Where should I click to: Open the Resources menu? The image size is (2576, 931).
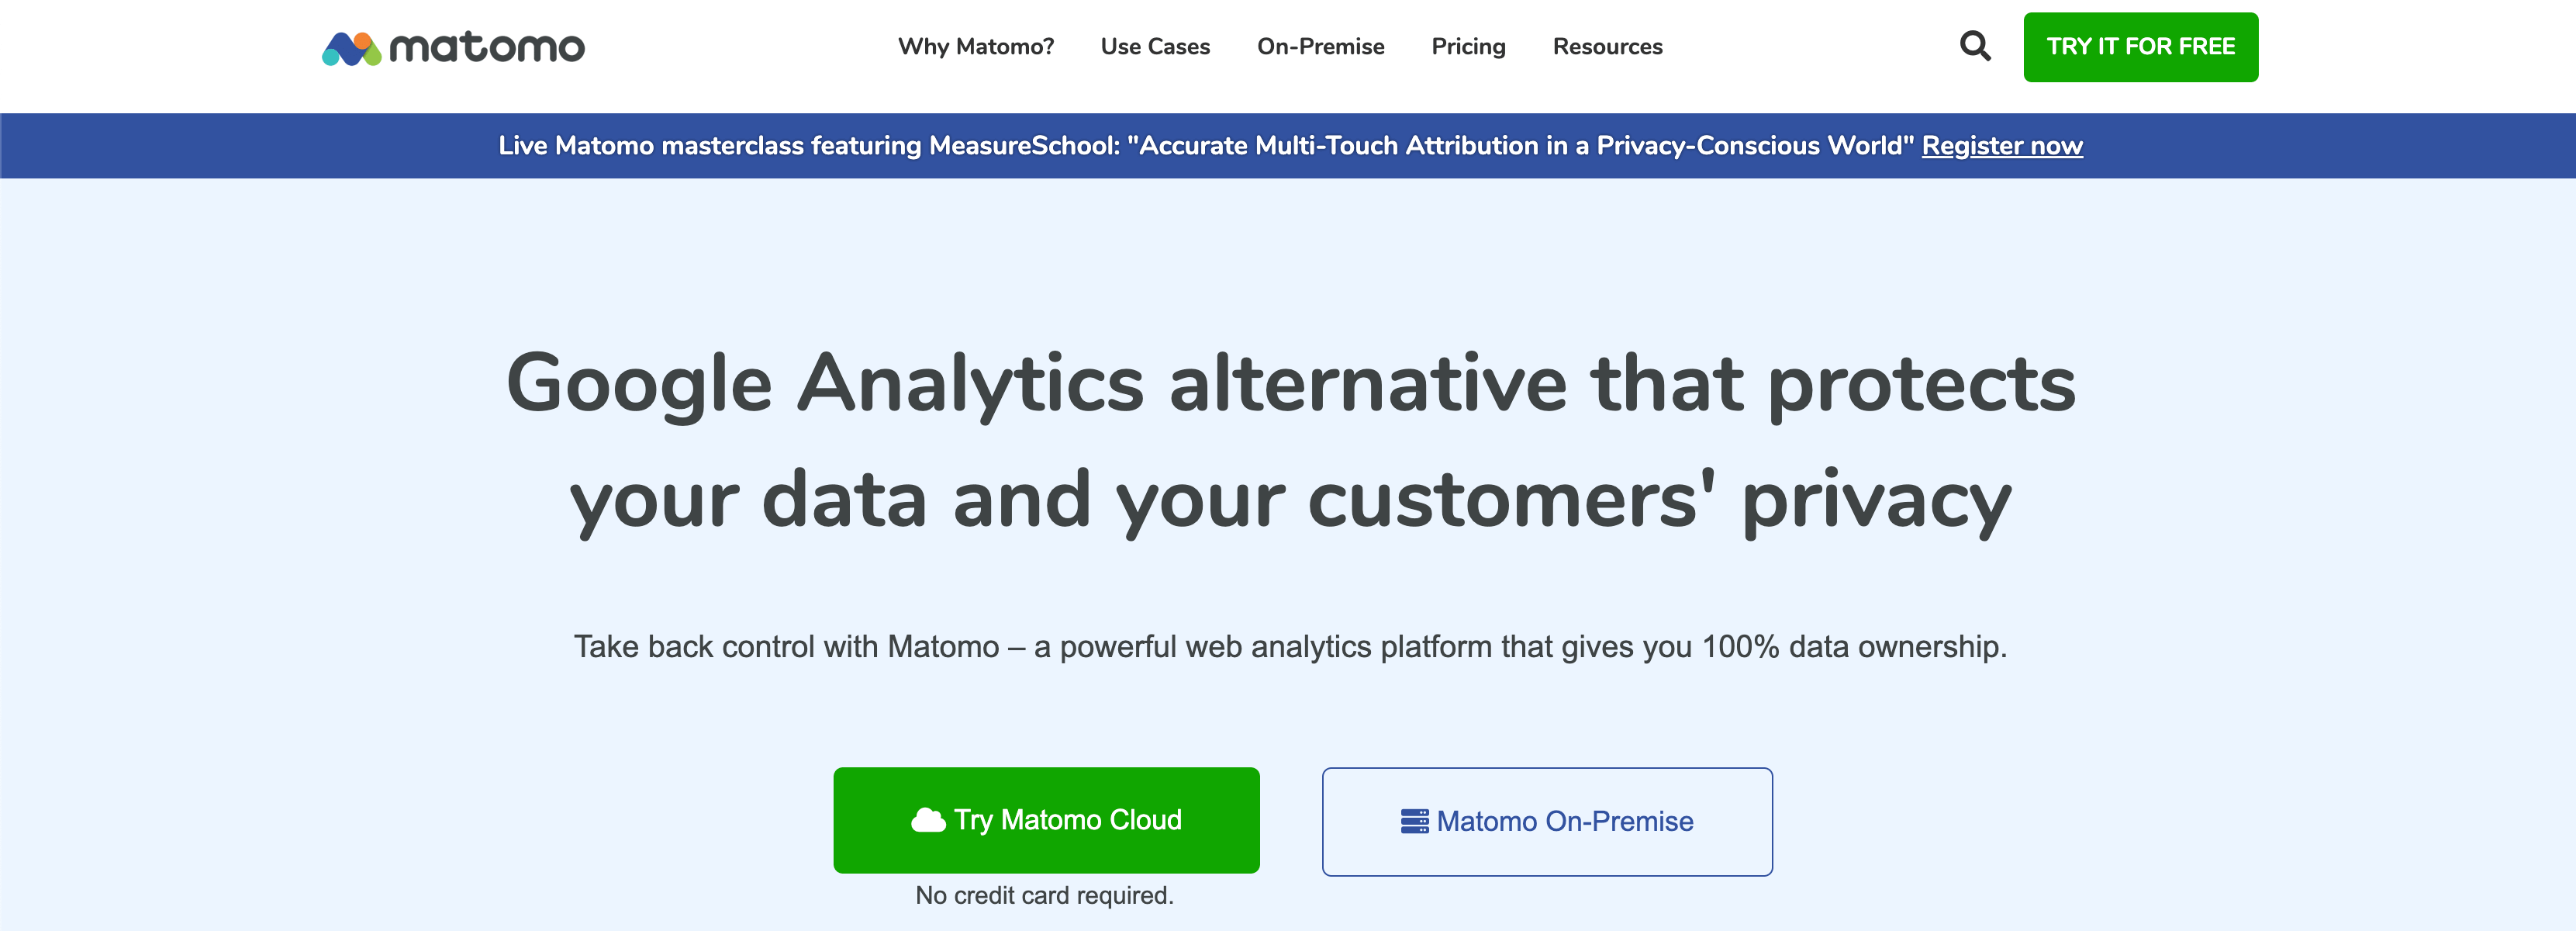(1607, 47)
